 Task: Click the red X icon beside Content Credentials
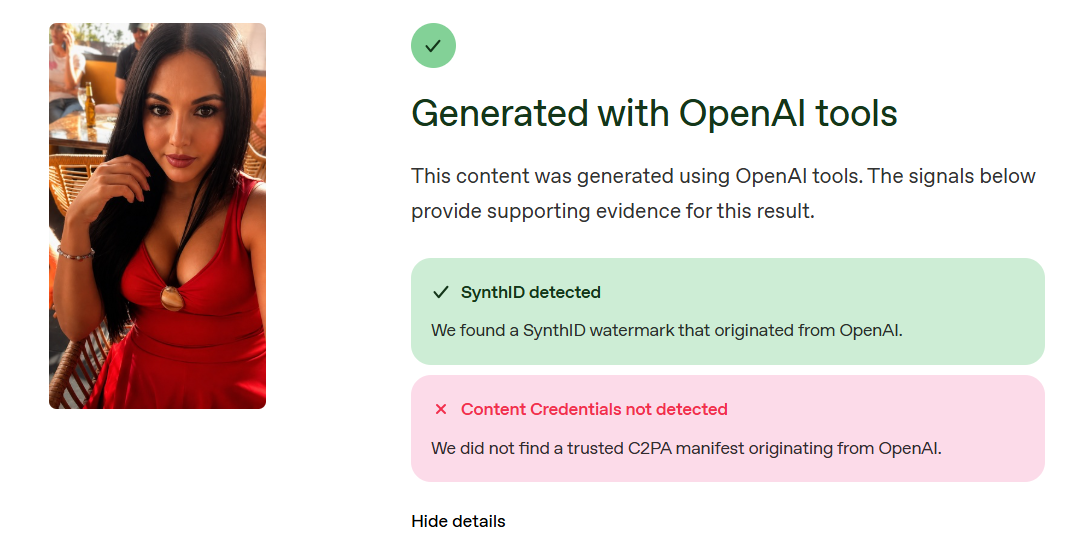point(440,409)
